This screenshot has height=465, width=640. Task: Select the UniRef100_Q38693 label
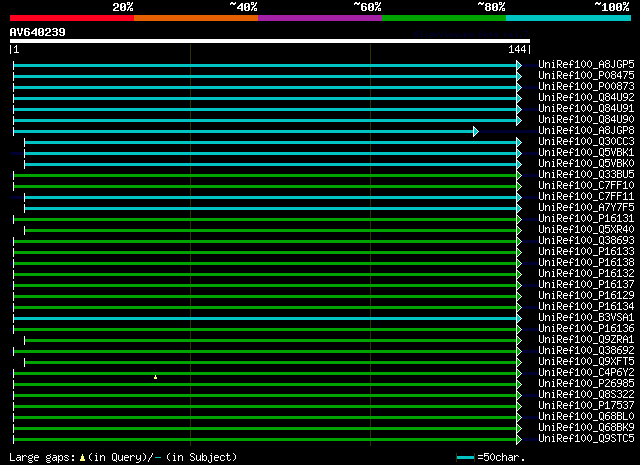(586, 241)
